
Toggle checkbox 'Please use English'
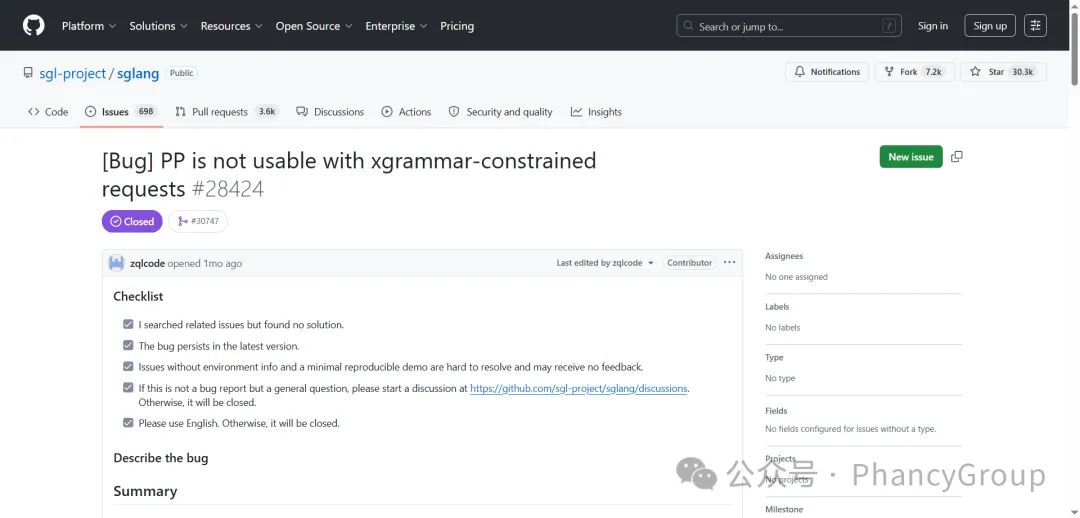128,422
